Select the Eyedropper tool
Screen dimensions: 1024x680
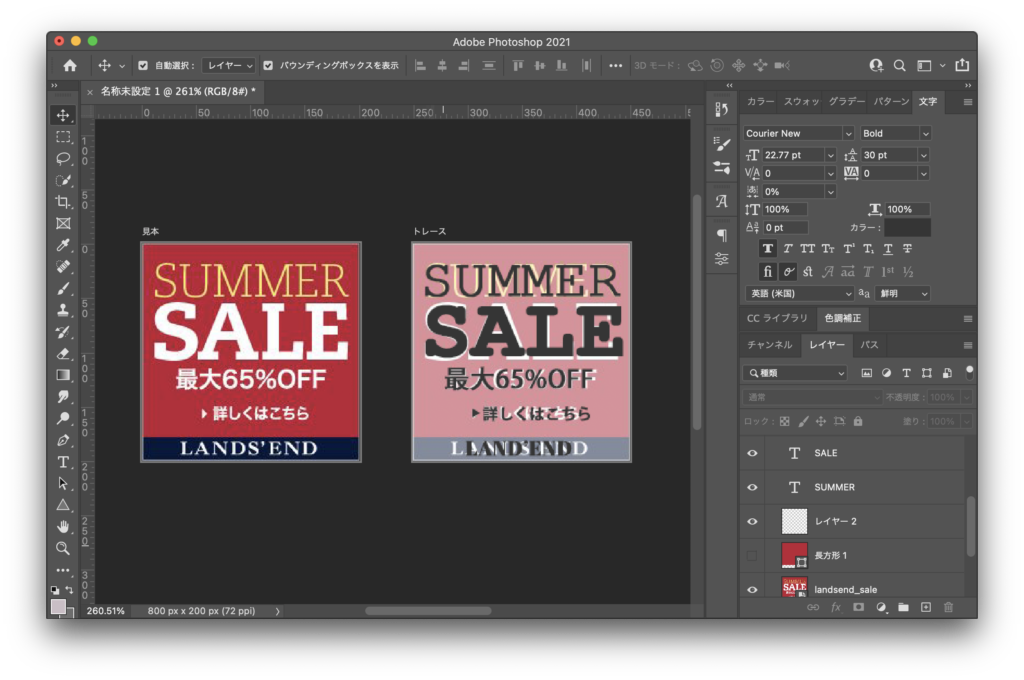[x=63, y=245]
